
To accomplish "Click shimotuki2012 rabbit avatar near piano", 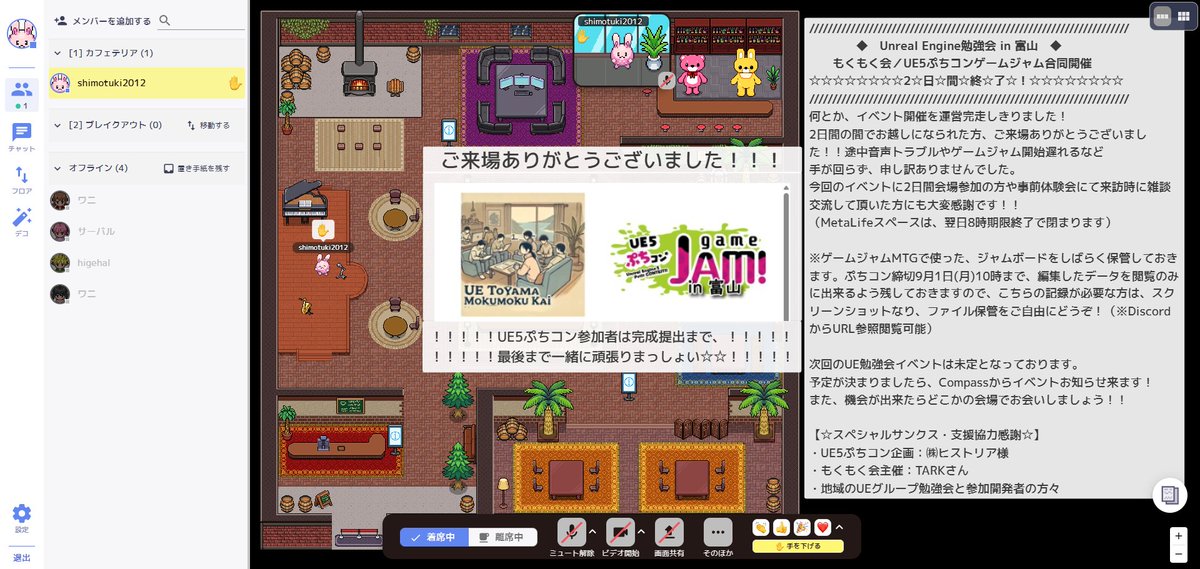I will 323,265.
